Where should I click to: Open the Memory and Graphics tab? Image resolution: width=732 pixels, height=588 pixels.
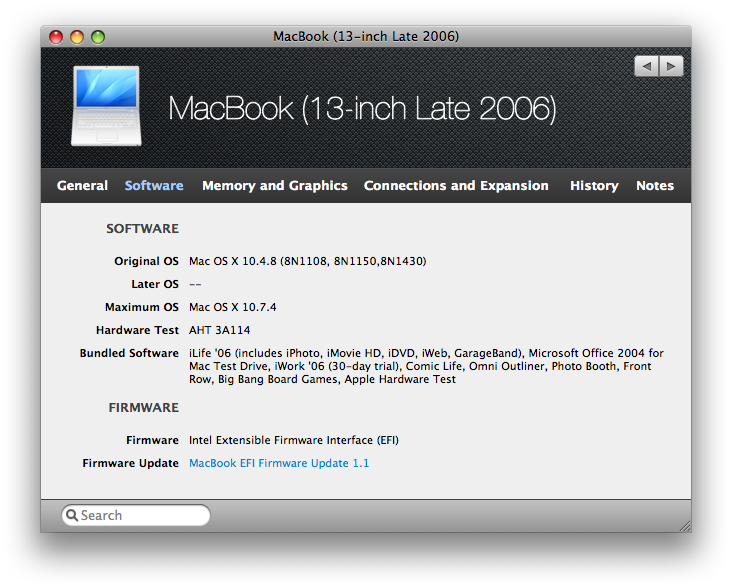tap(275, 186)
